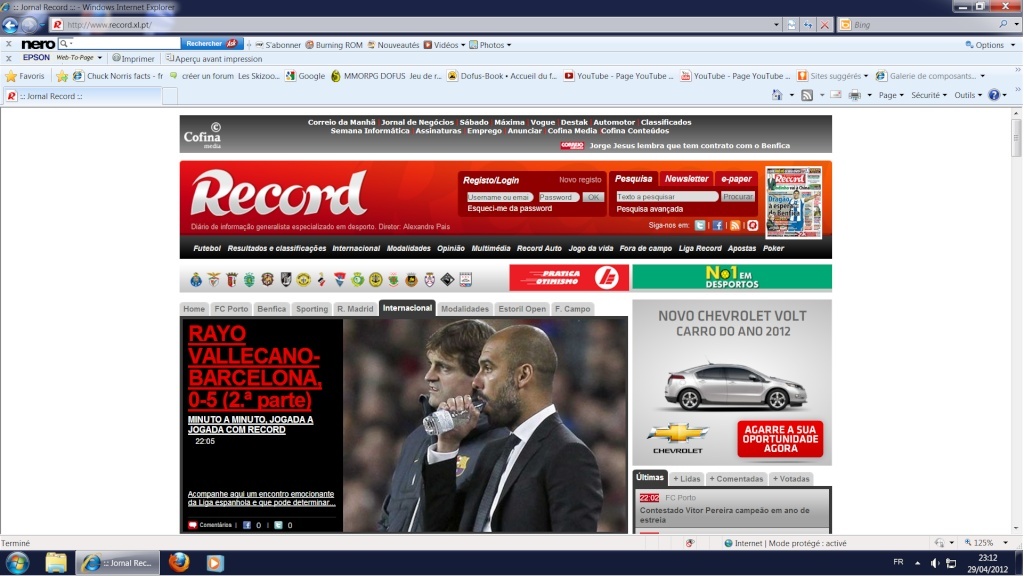This screenshot has height=576, width=1024.
Task: Open Windows Explorer folder in taskbar
Action: tap(56, 562)
